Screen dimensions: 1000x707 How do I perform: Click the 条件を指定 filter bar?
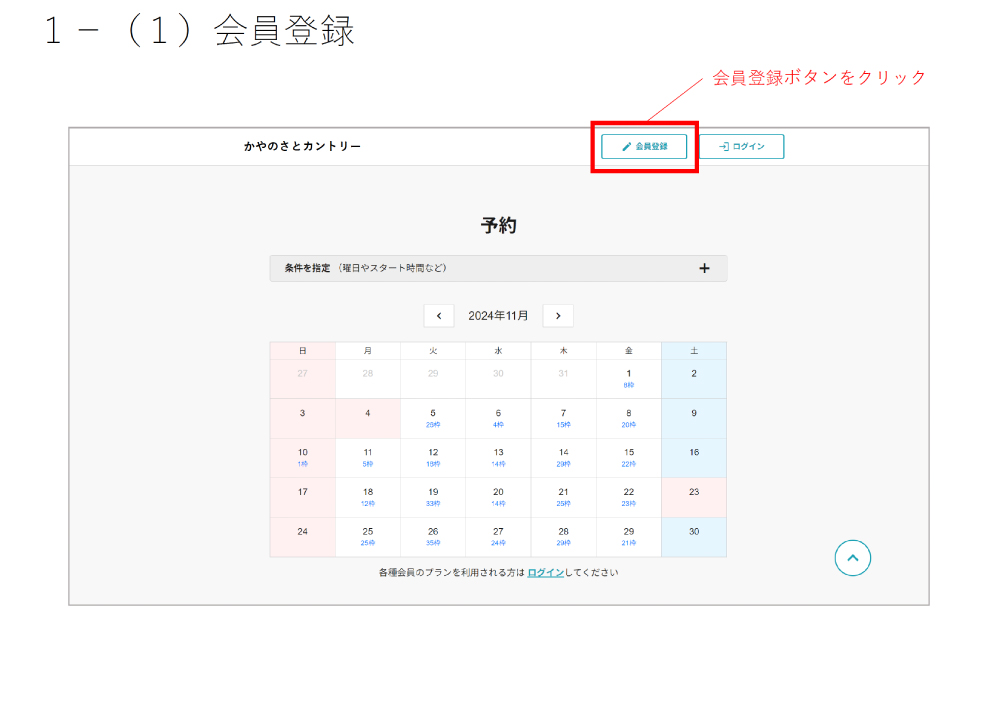click(480, 268)
